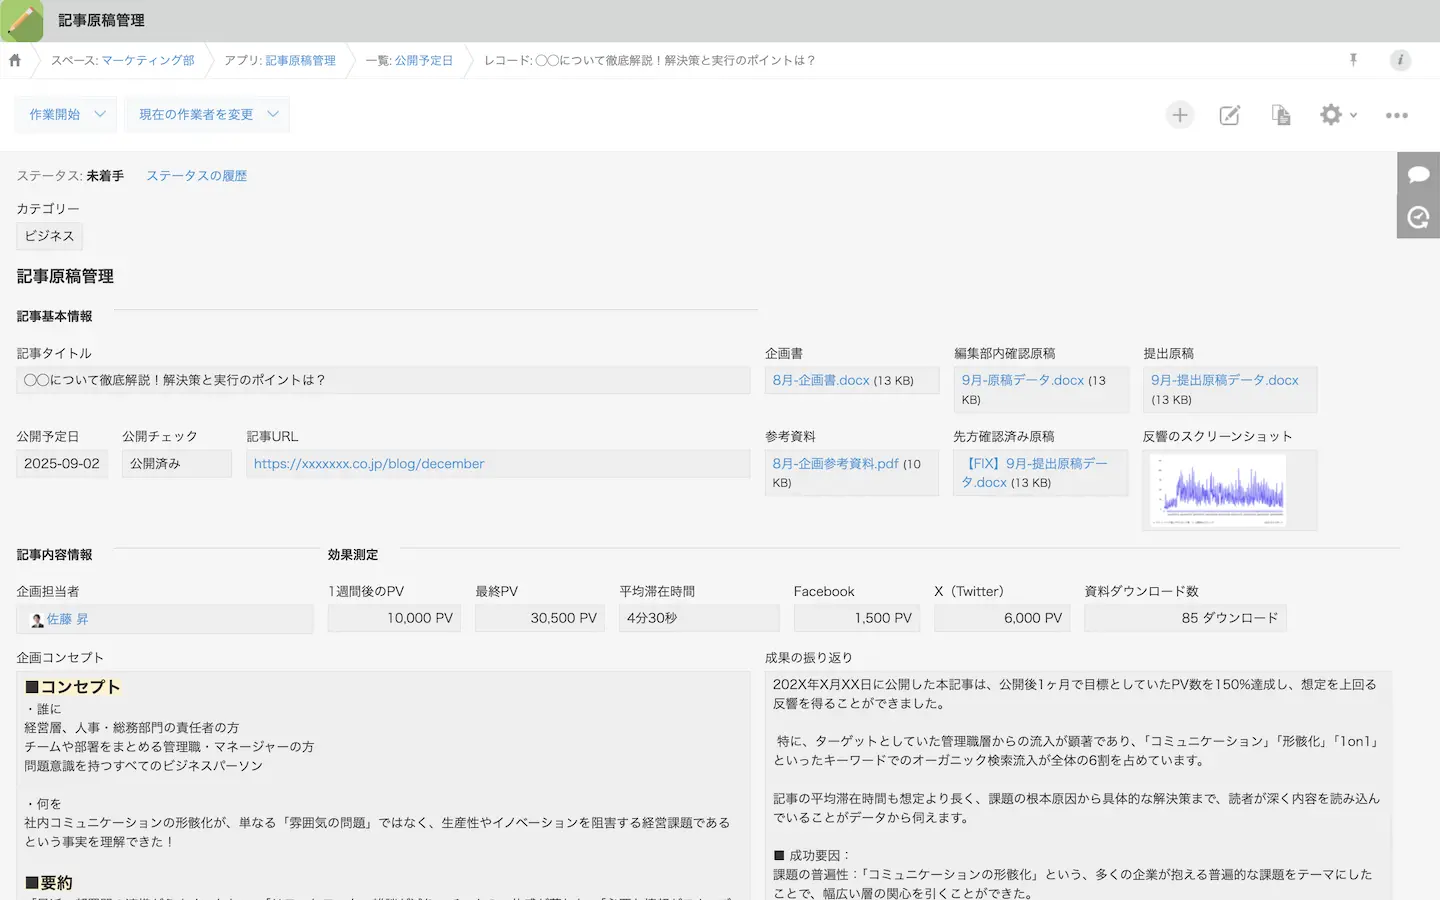Duplicate the record using copy icon
Image resolution: width=1440 pixels, height=900 pixels.
coord(1280,115)
